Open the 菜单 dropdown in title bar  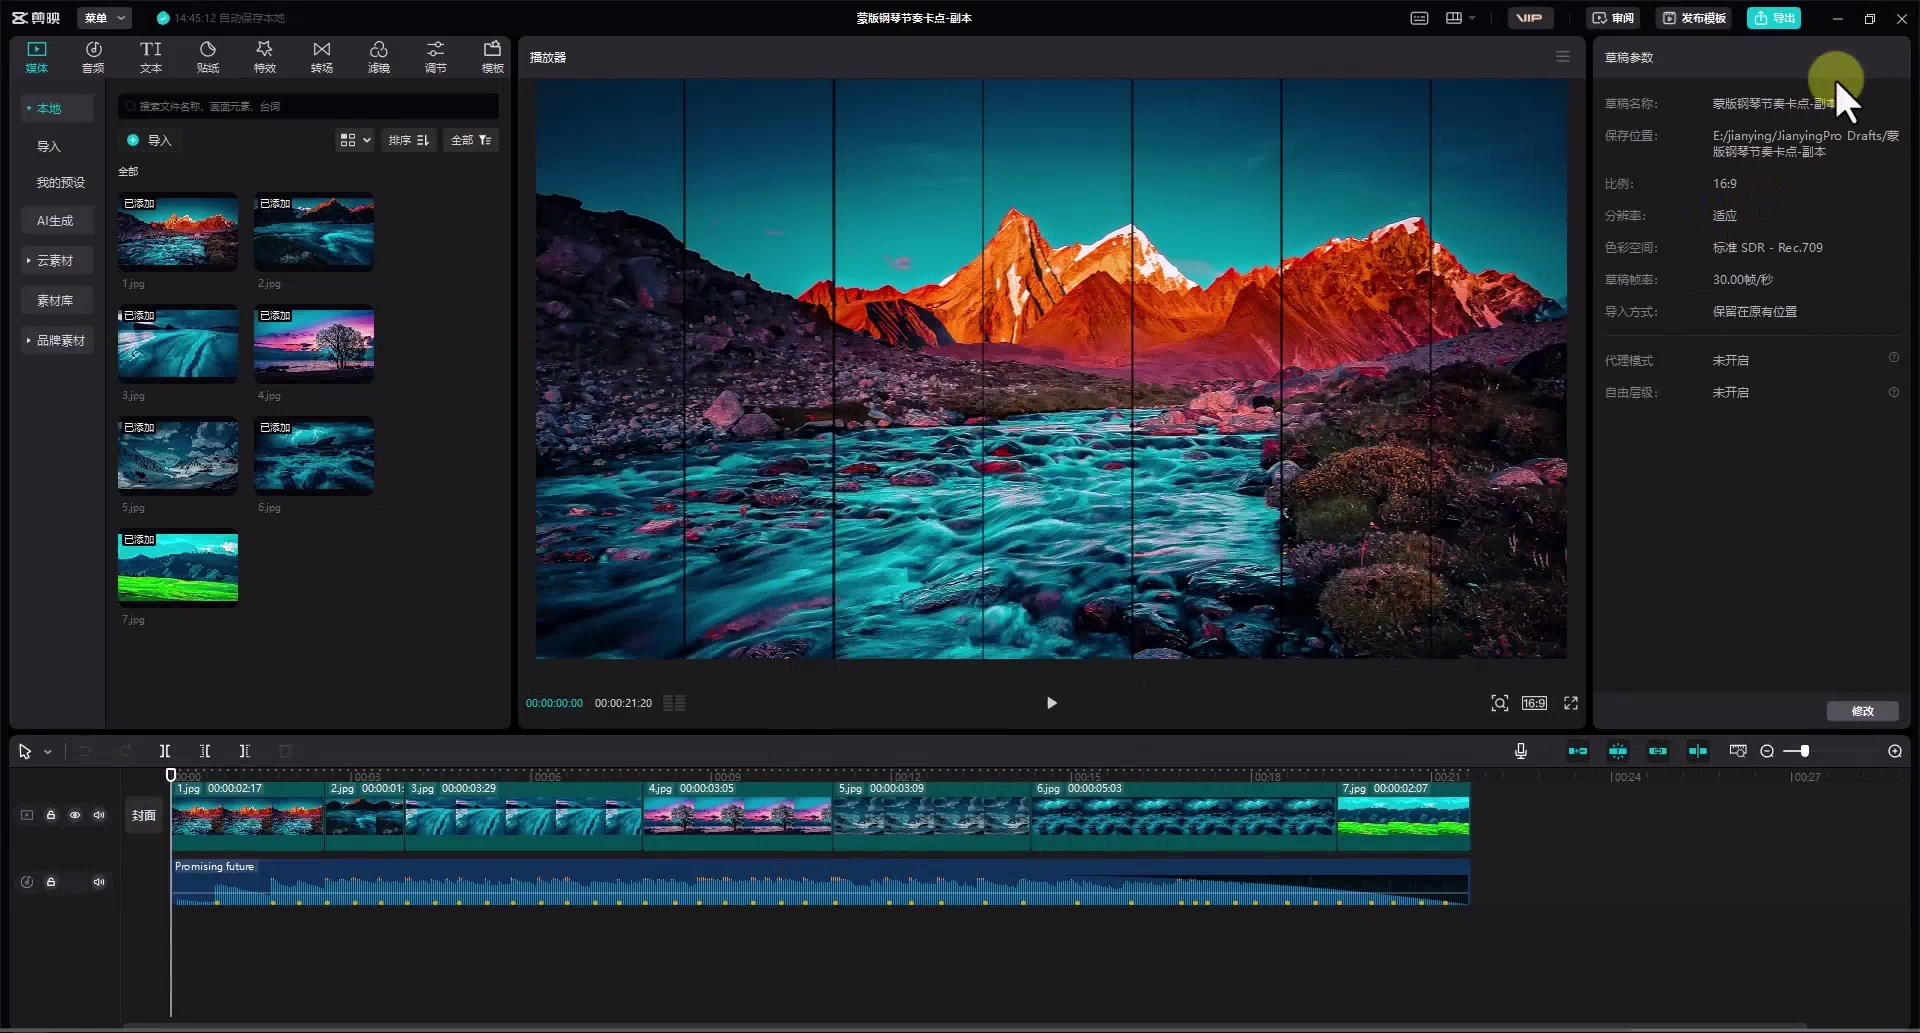(104, 18)
